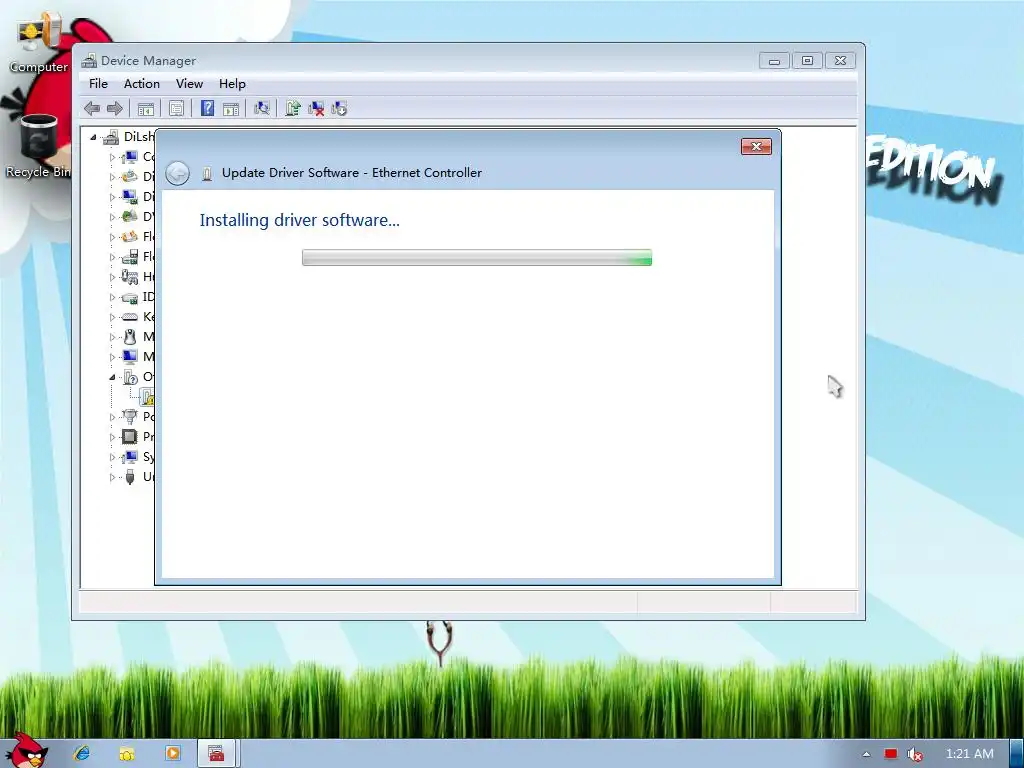Image resolution: width=1024 pixels, height=768 pixels.
Task: Expand the Keyboards category arrow
Action: coord(112,317)
